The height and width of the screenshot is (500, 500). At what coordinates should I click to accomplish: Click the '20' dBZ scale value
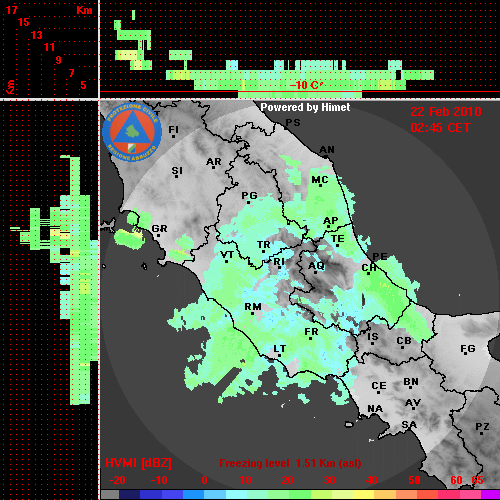287,480
